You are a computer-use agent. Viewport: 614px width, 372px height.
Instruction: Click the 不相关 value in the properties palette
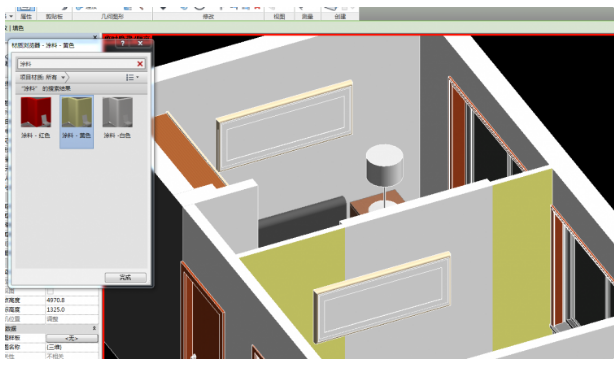(72, 356)
